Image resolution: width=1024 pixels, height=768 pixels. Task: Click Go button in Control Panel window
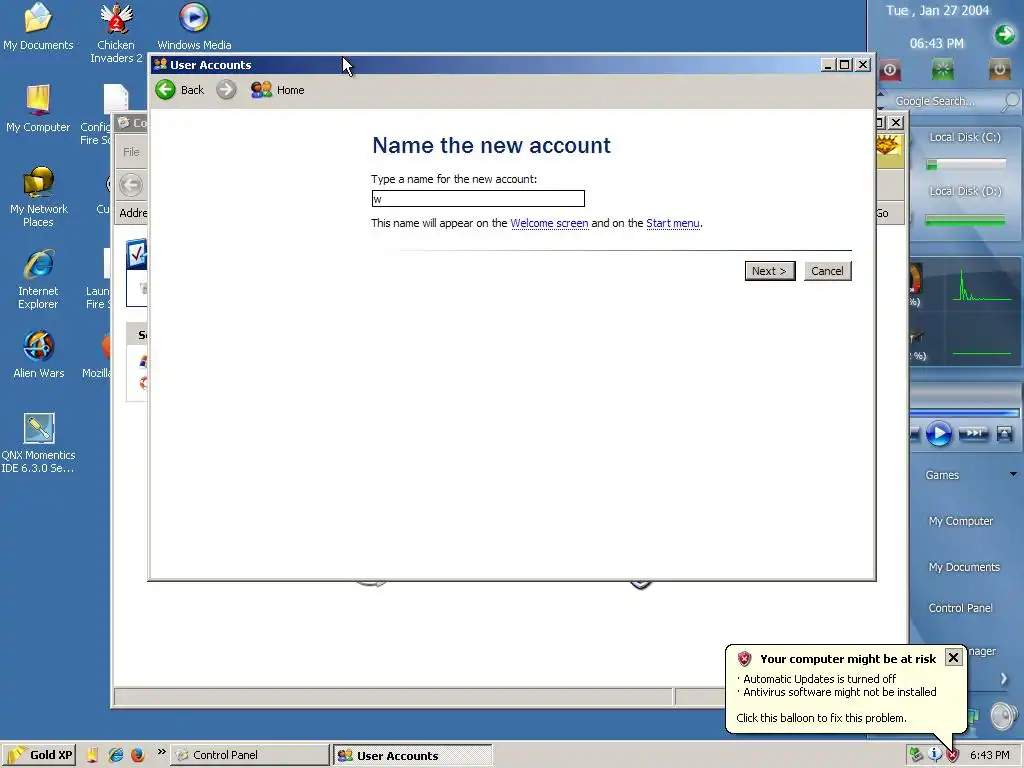(882, 214)
